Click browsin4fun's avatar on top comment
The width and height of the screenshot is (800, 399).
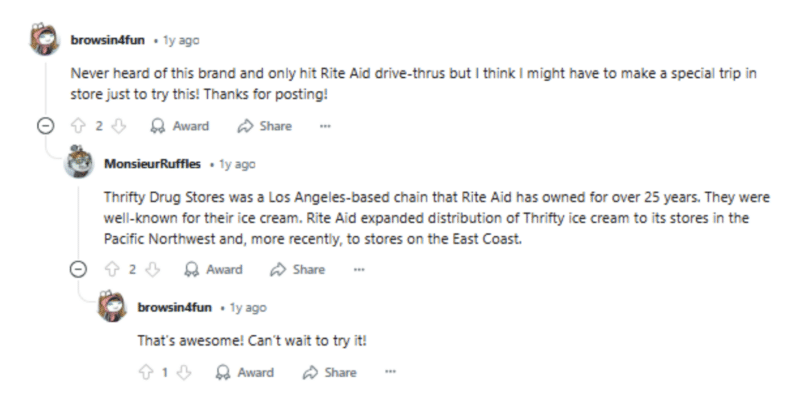[45, 39]
